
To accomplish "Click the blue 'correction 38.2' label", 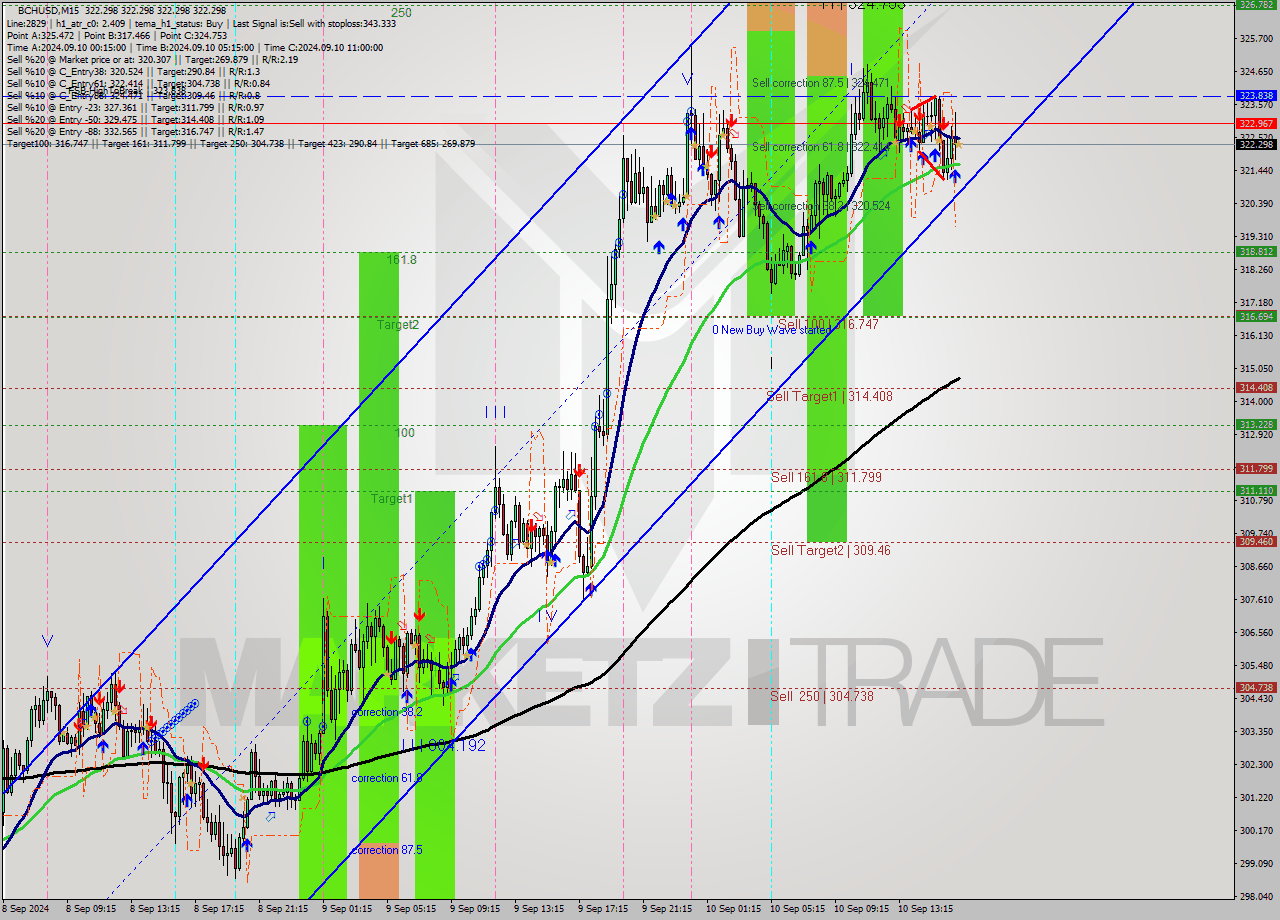I will coord(386,712).
